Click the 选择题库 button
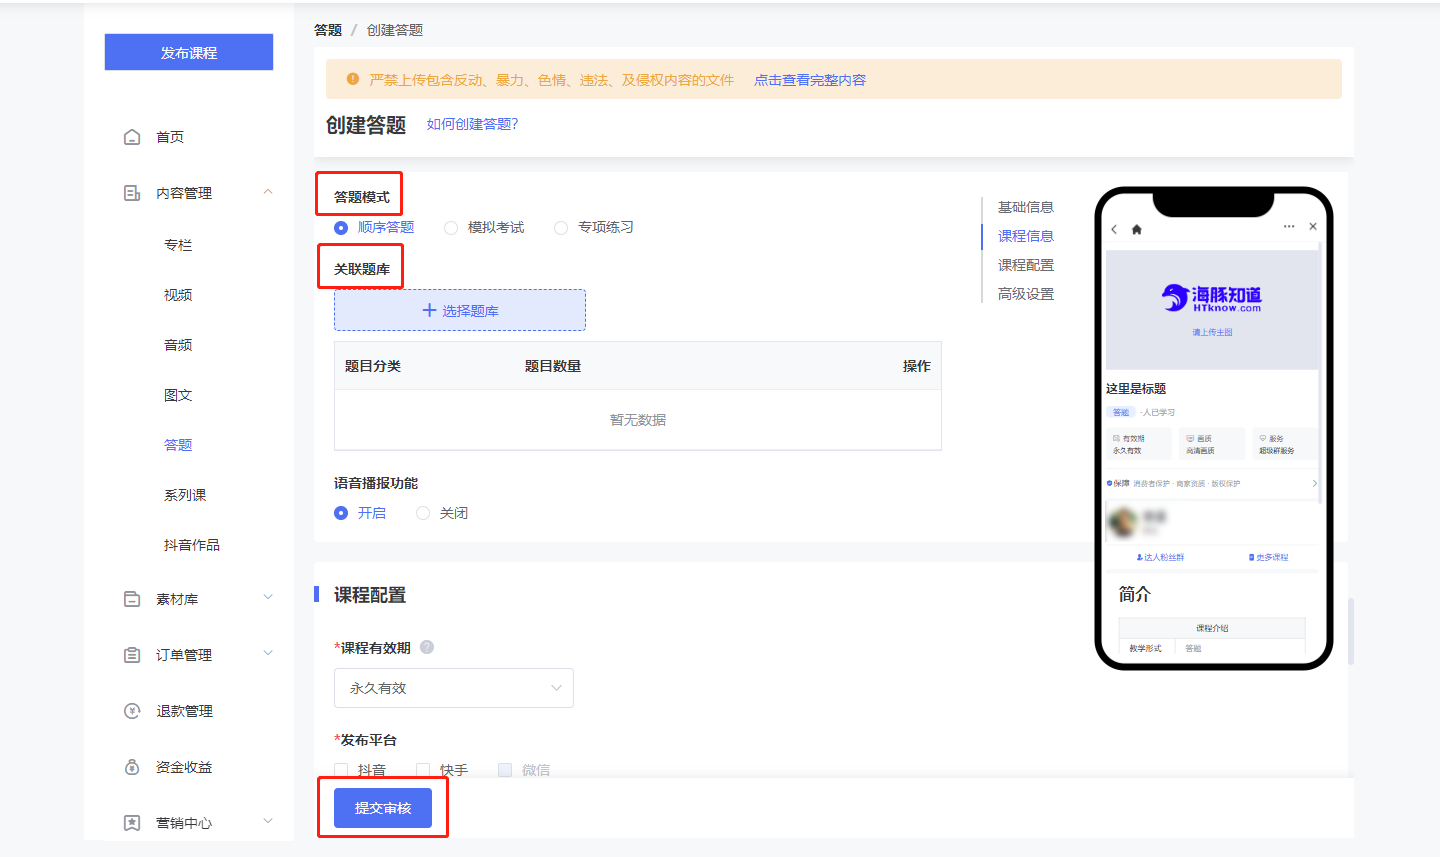The image size is (1440, 857). click(x=460, y=310)
